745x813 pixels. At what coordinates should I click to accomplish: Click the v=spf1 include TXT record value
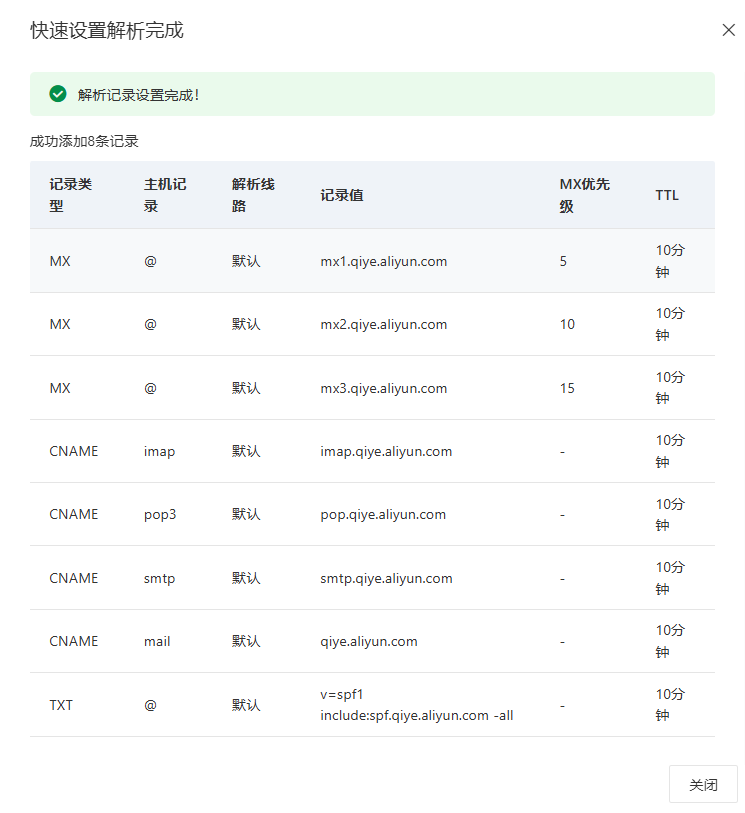point(417,705)
